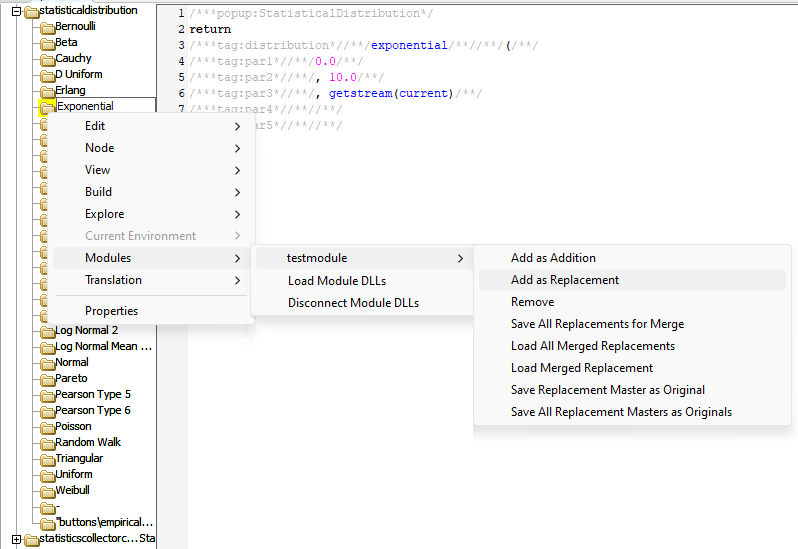Click the Bernoulli folder icon
Screen dimensions: 798x549
click(x=46, y=27)
